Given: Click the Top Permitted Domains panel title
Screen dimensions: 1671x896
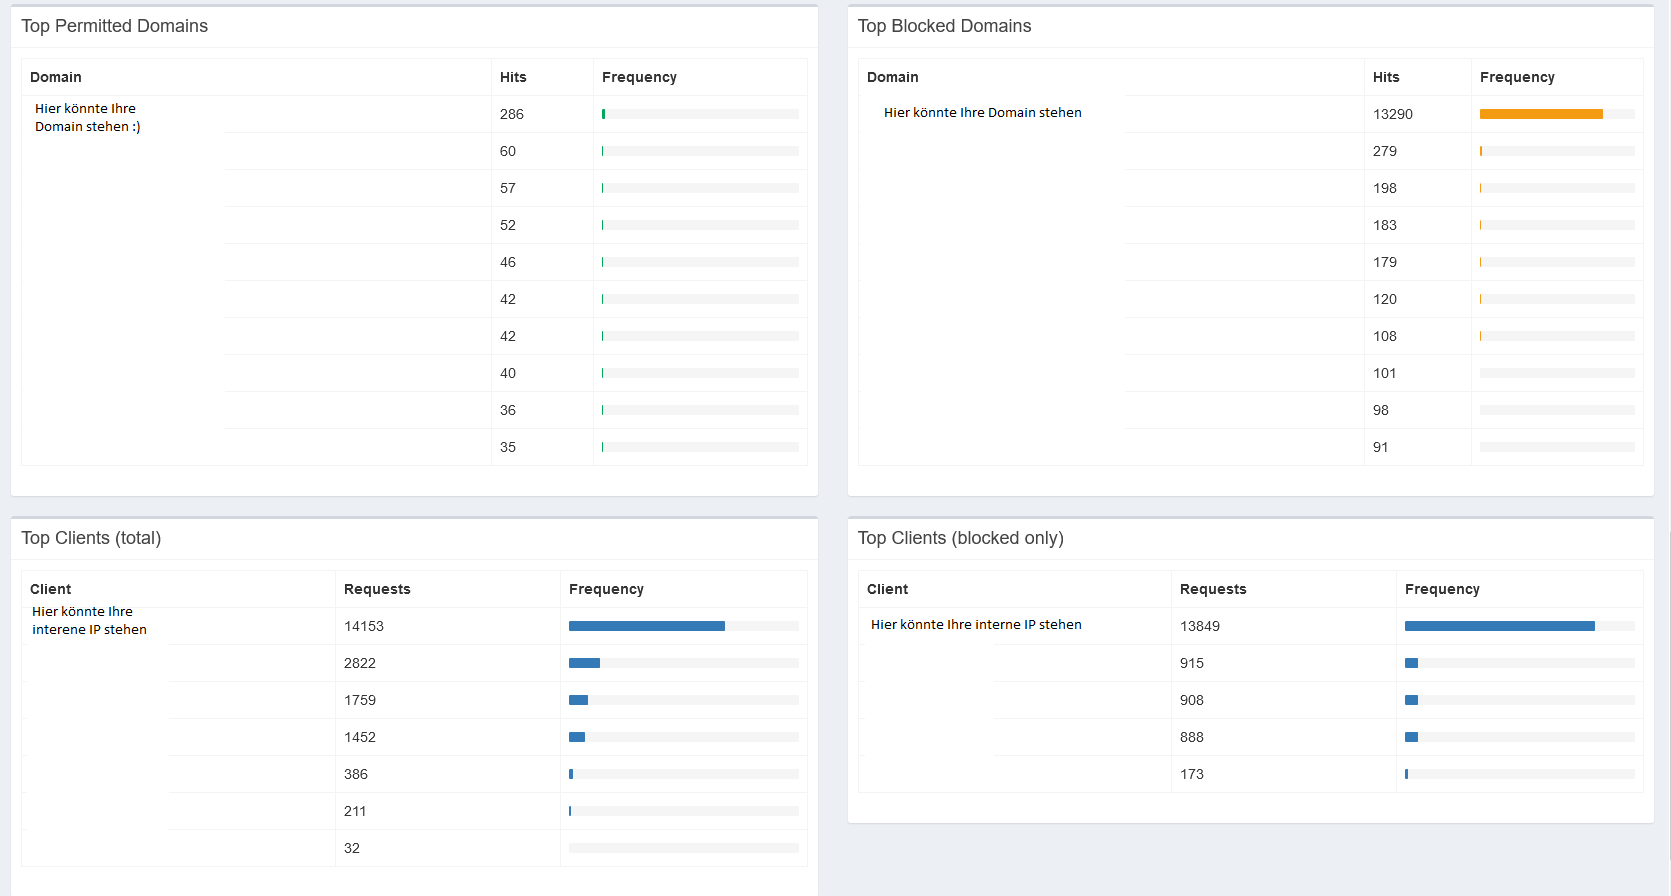Looking at the screenshot, I should pyautogui.click(x=115, y=26).
